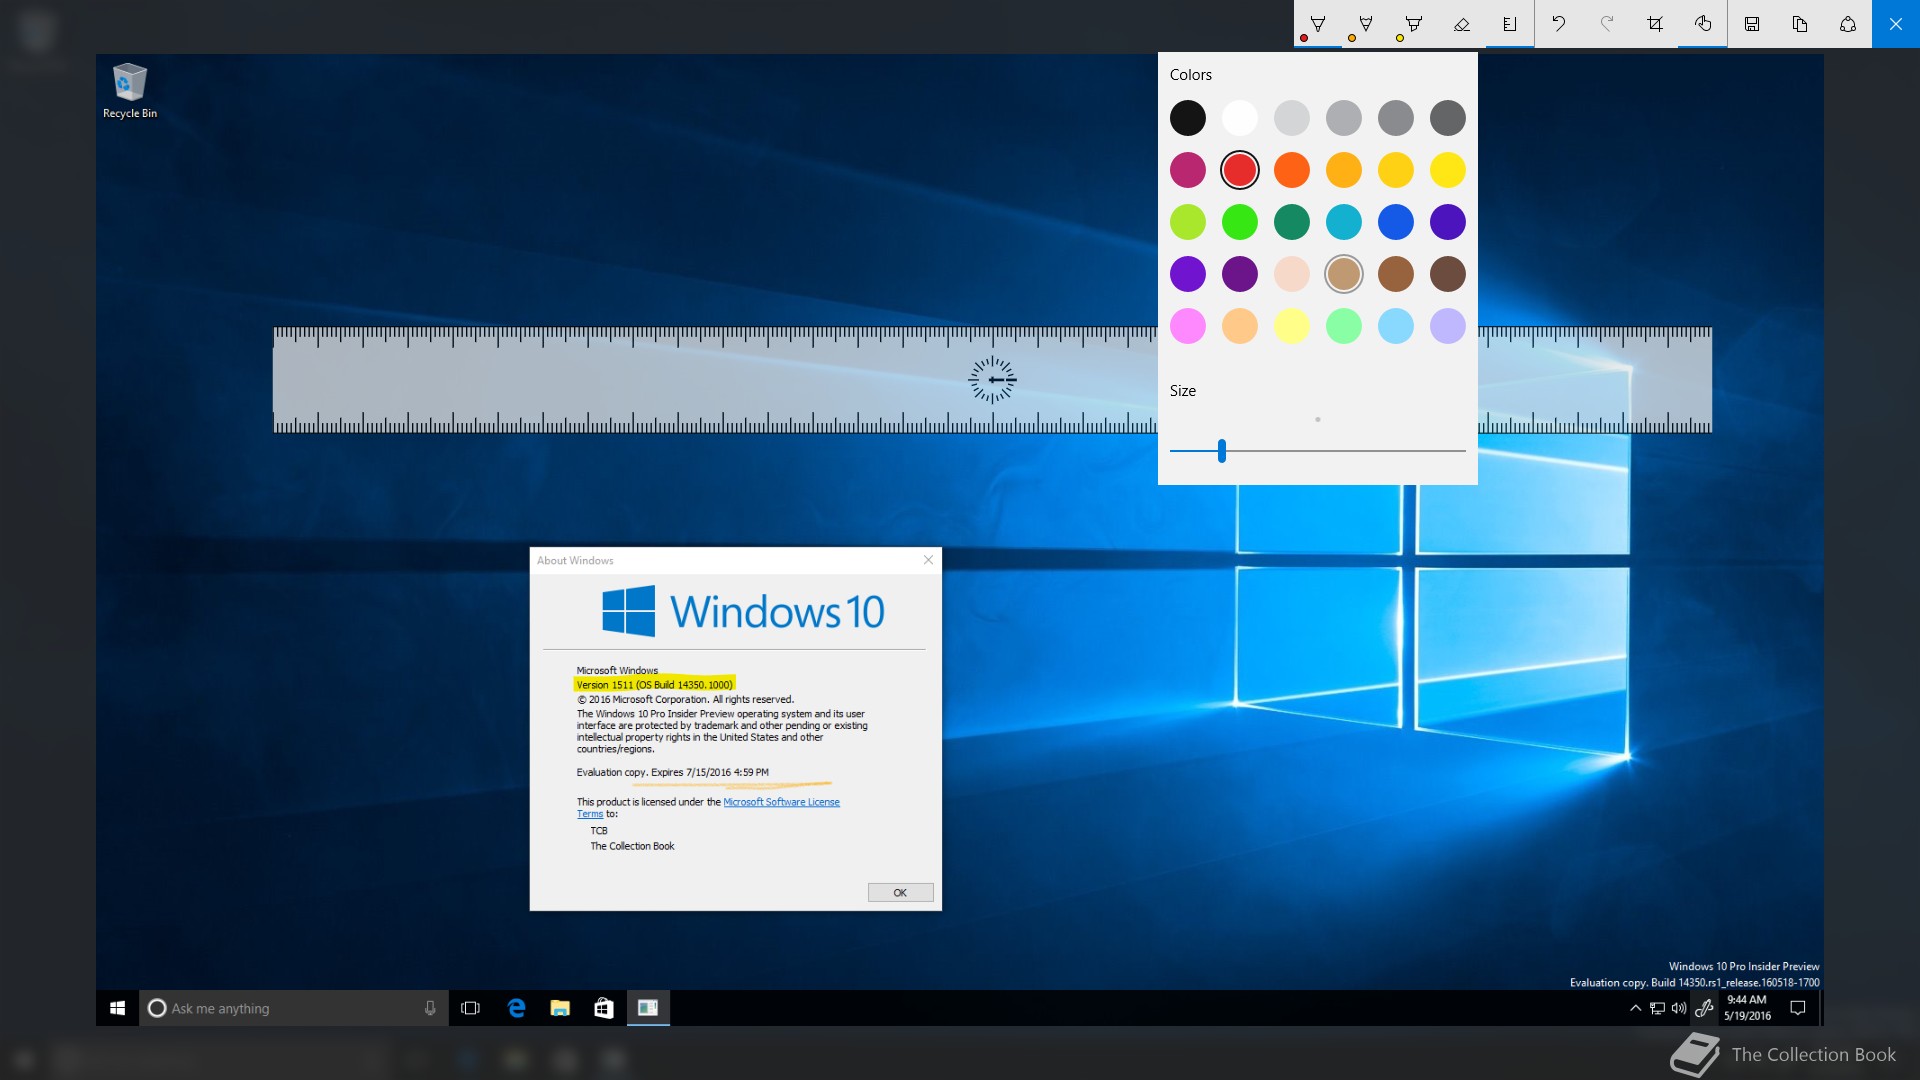Open the Start menu
The height and width of the screenshot is (1080, 1920).
tap(117, 1008)
